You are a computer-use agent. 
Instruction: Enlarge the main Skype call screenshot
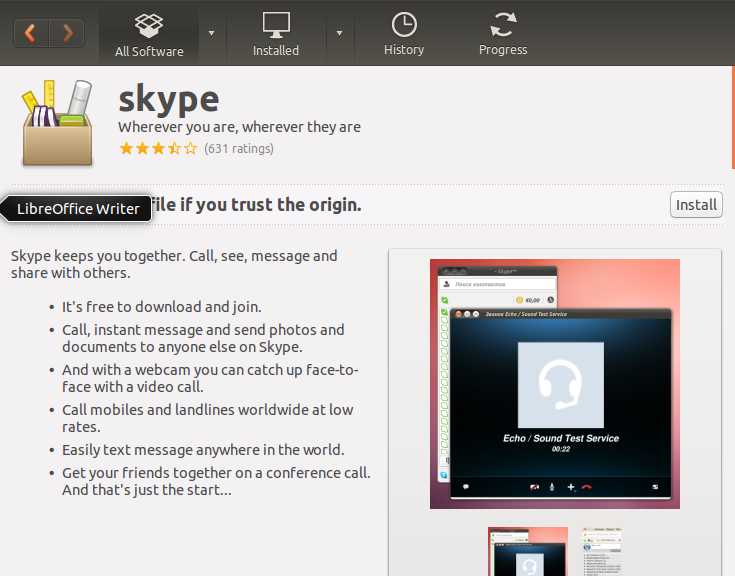[x=555, y=384]
